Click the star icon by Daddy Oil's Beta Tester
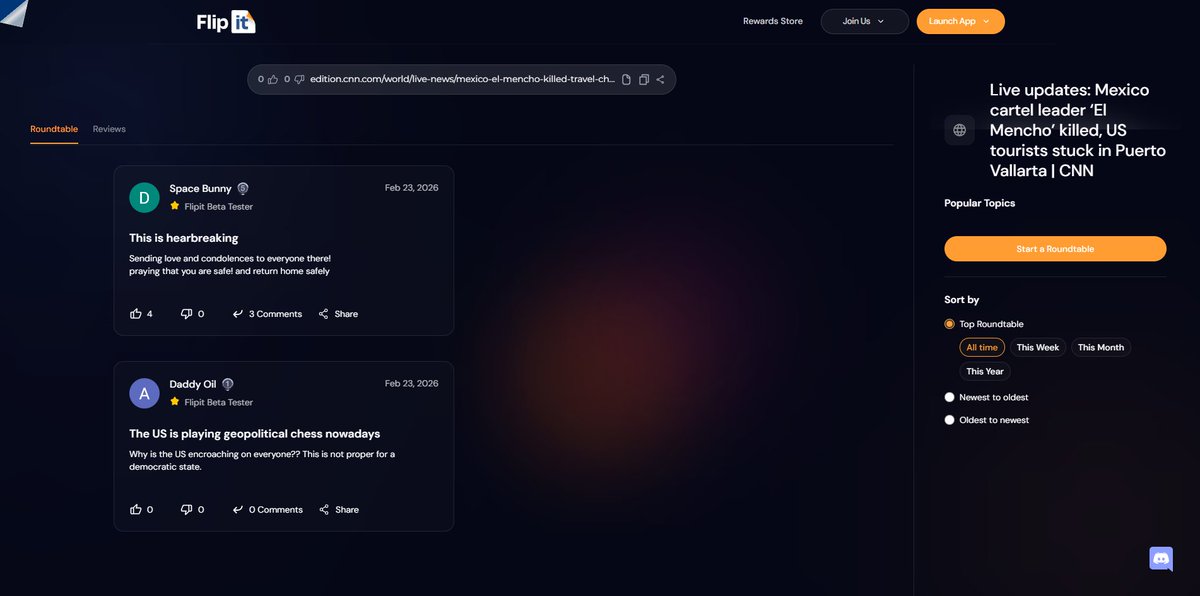Image resolution: width=1200 pixels, height=596 pixels. pyautogui.click(x=174, y=402)
